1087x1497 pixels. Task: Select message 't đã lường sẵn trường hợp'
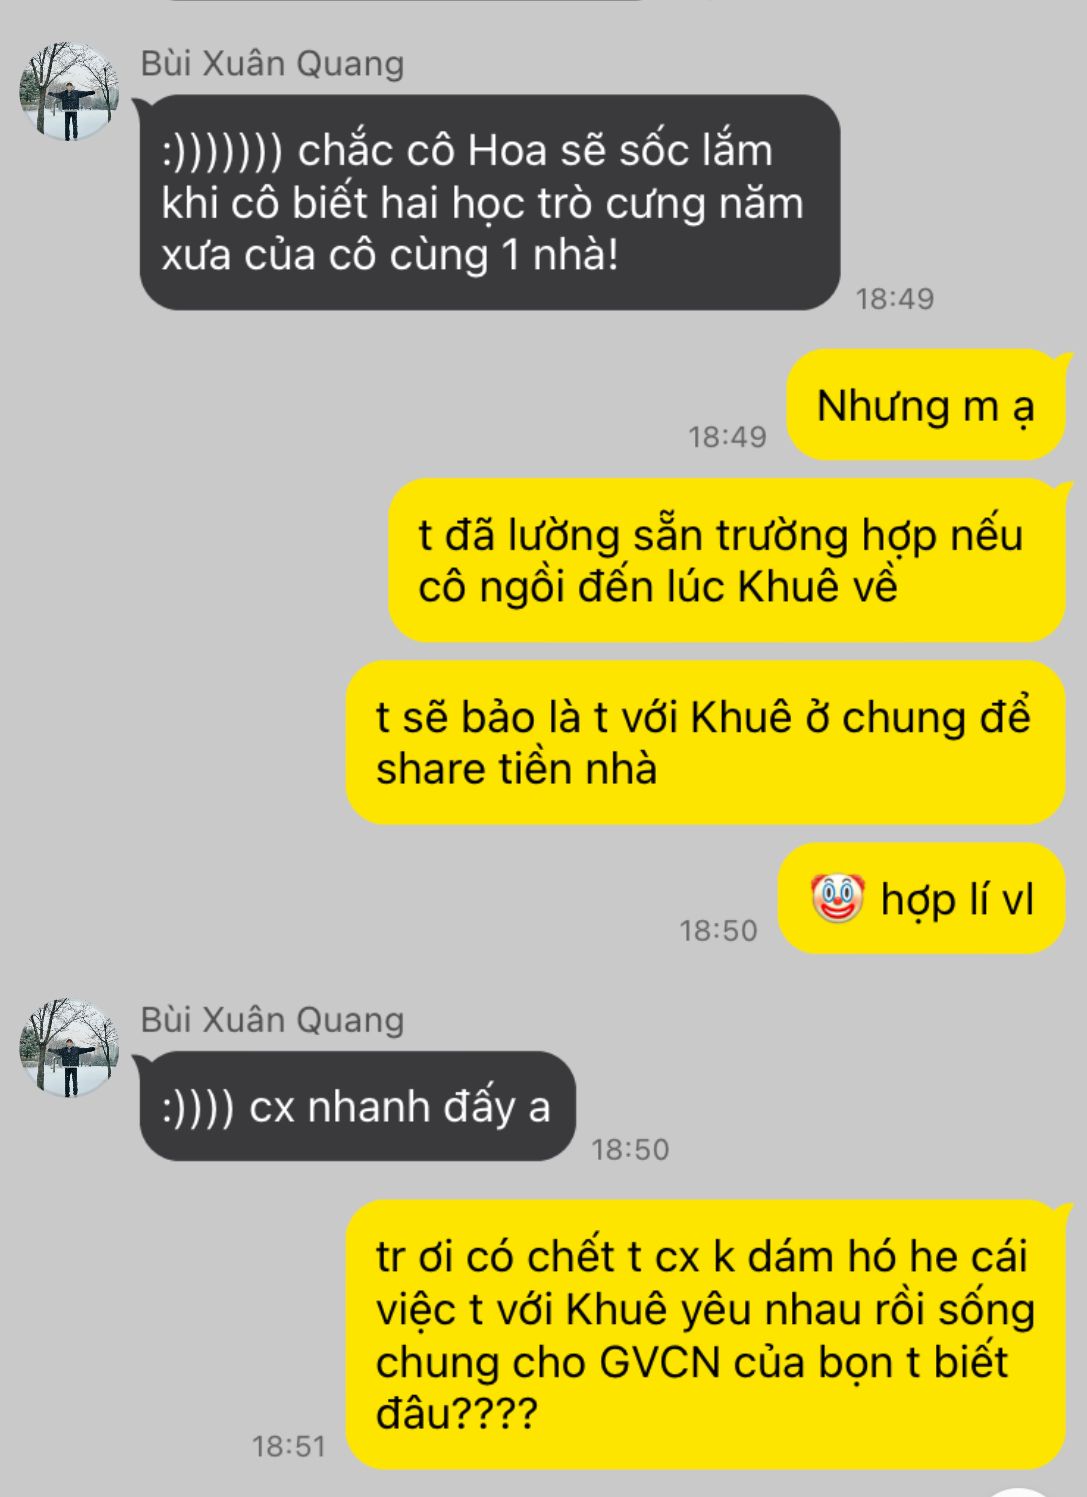(726, 560)
